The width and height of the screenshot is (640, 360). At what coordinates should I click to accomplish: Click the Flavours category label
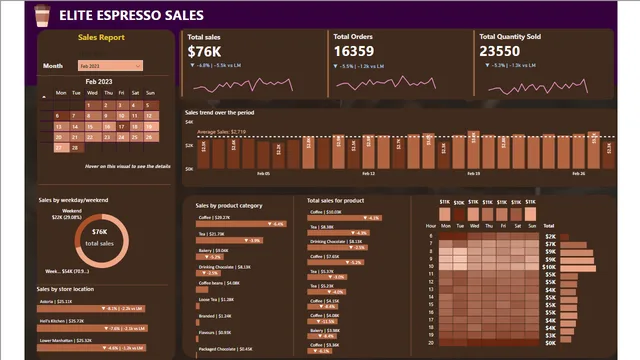(x=215, y=332)
